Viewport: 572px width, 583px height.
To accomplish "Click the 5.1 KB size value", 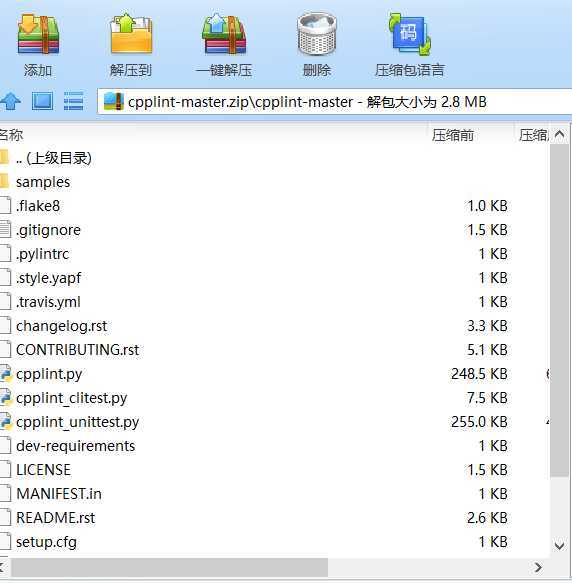I will pyautogui.click(x=487, y=350).
